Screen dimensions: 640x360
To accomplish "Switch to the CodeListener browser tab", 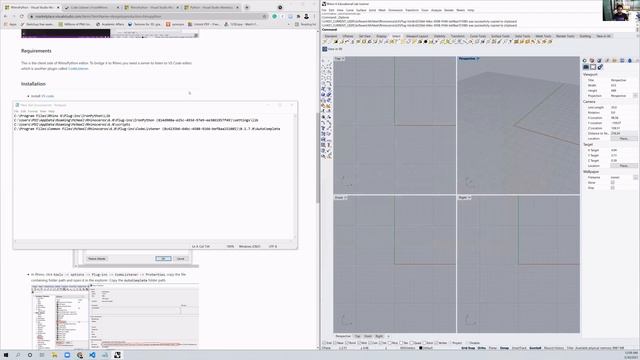I will point(90,7).
